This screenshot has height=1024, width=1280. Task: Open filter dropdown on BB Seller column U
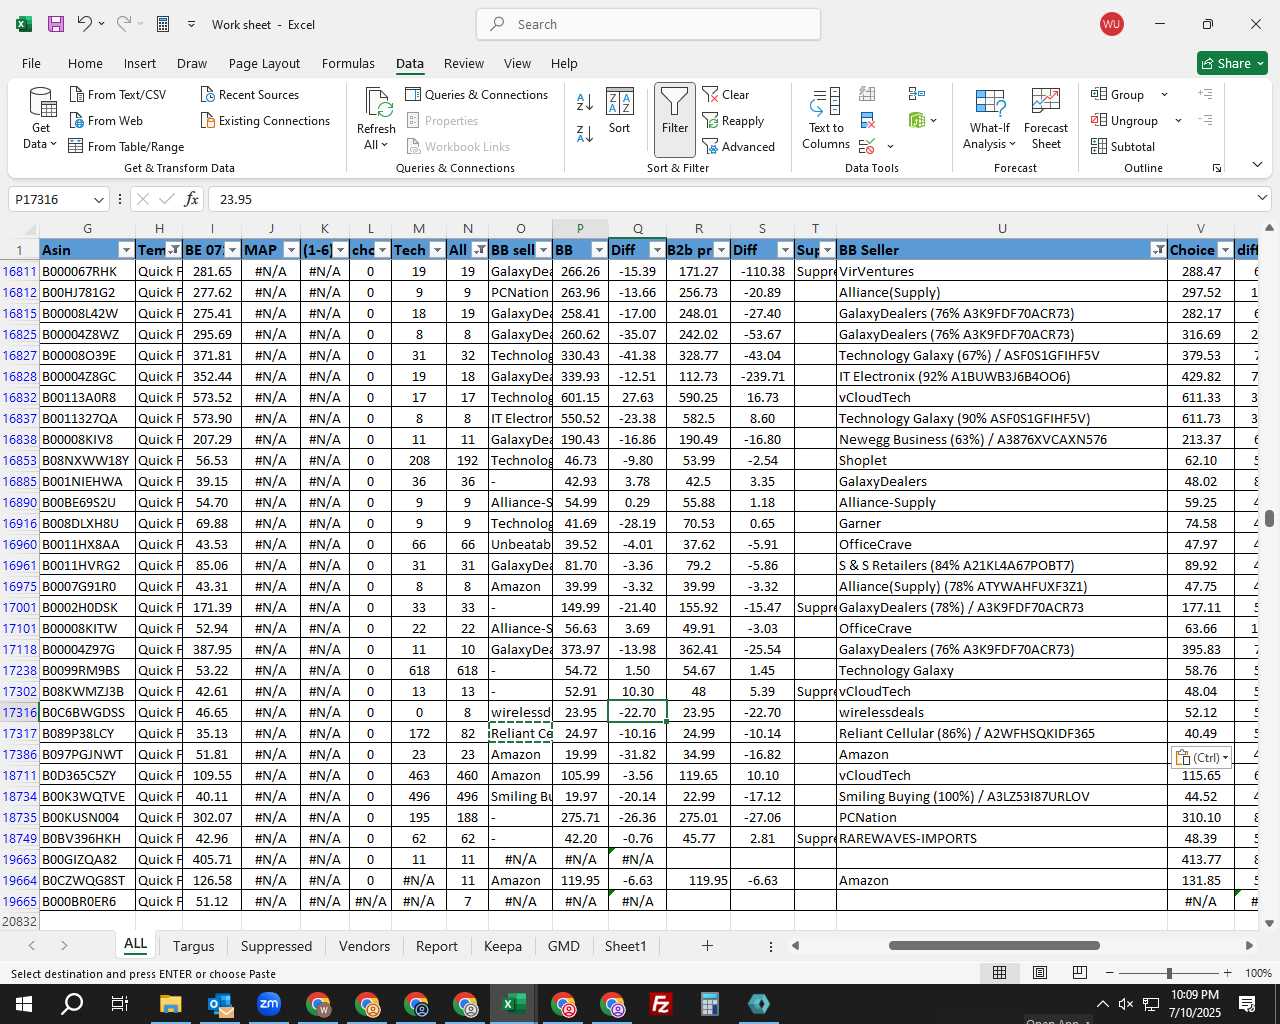point(1158,250)
